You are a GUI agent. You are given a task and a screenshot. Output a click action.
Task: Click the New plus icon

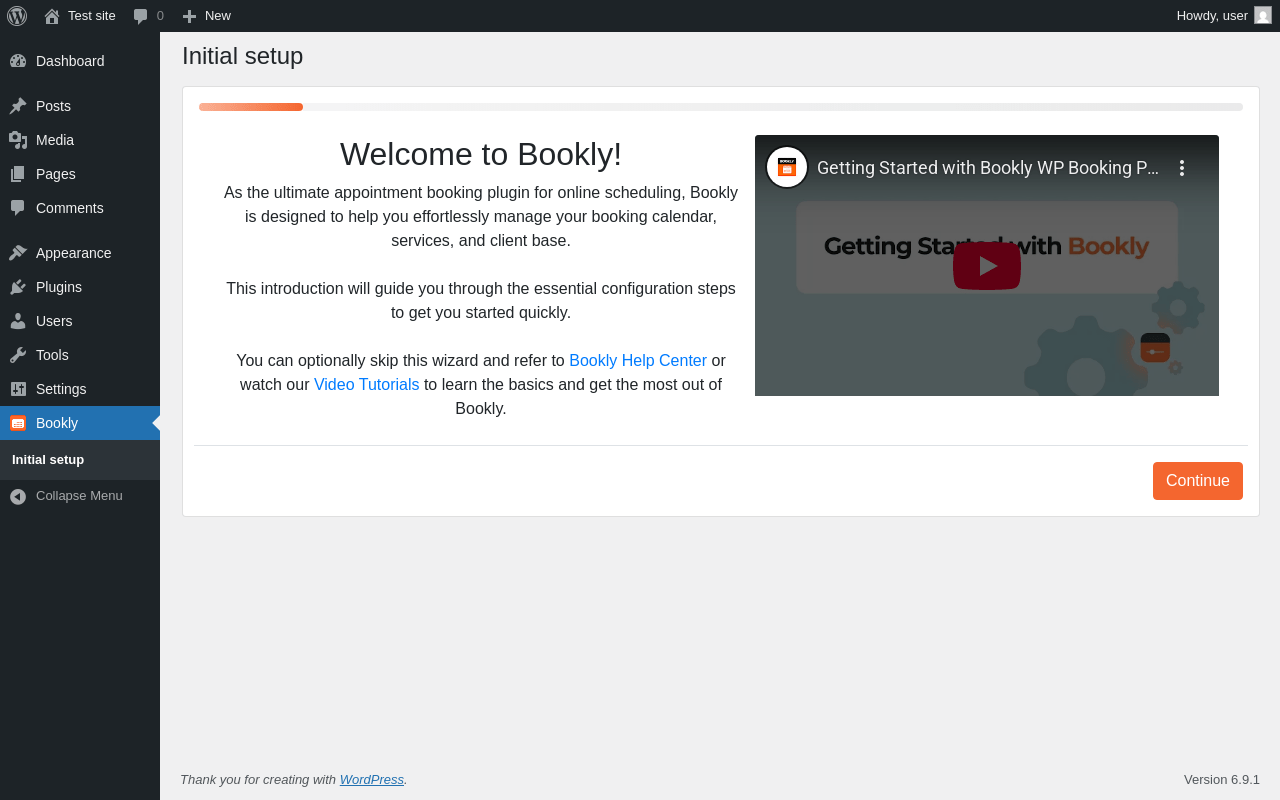pyautogui.click(x=189, y=16)
